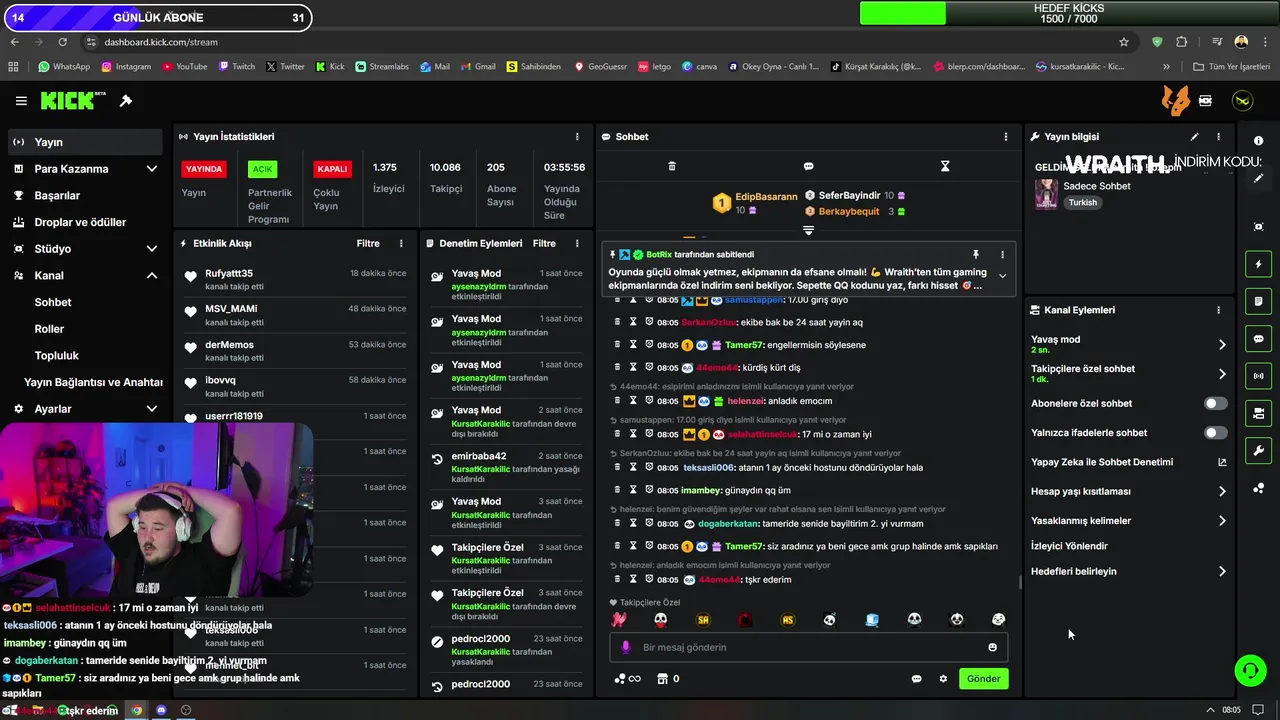Viewport: 1280px width, 720px height.
Task: Open the WhatsApp bookmark
Action: pyautogui.click(x=64, y=67)
